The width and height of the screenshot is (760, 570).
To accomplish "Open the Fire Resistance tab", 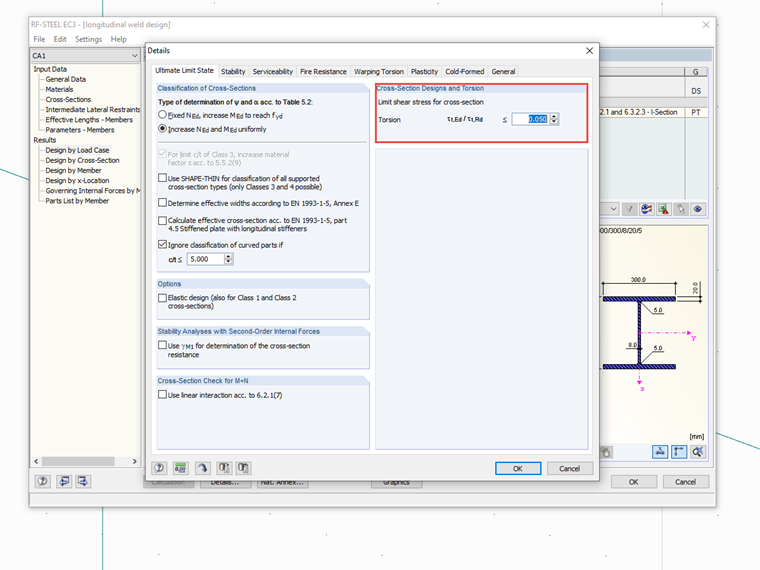I will click(x=323, y=72).
